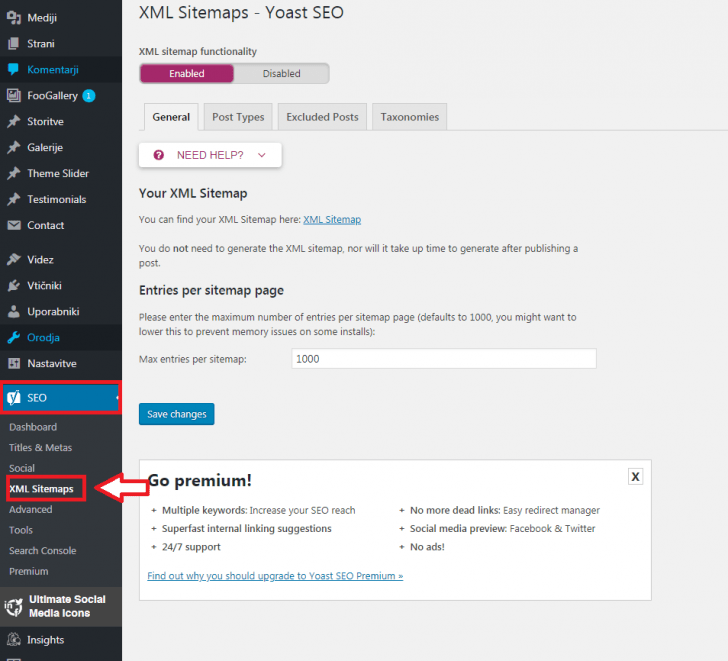Viewport: 728px width, 661px height.
Task: Click the Strani pages icon
Action: tap(14, 44)
